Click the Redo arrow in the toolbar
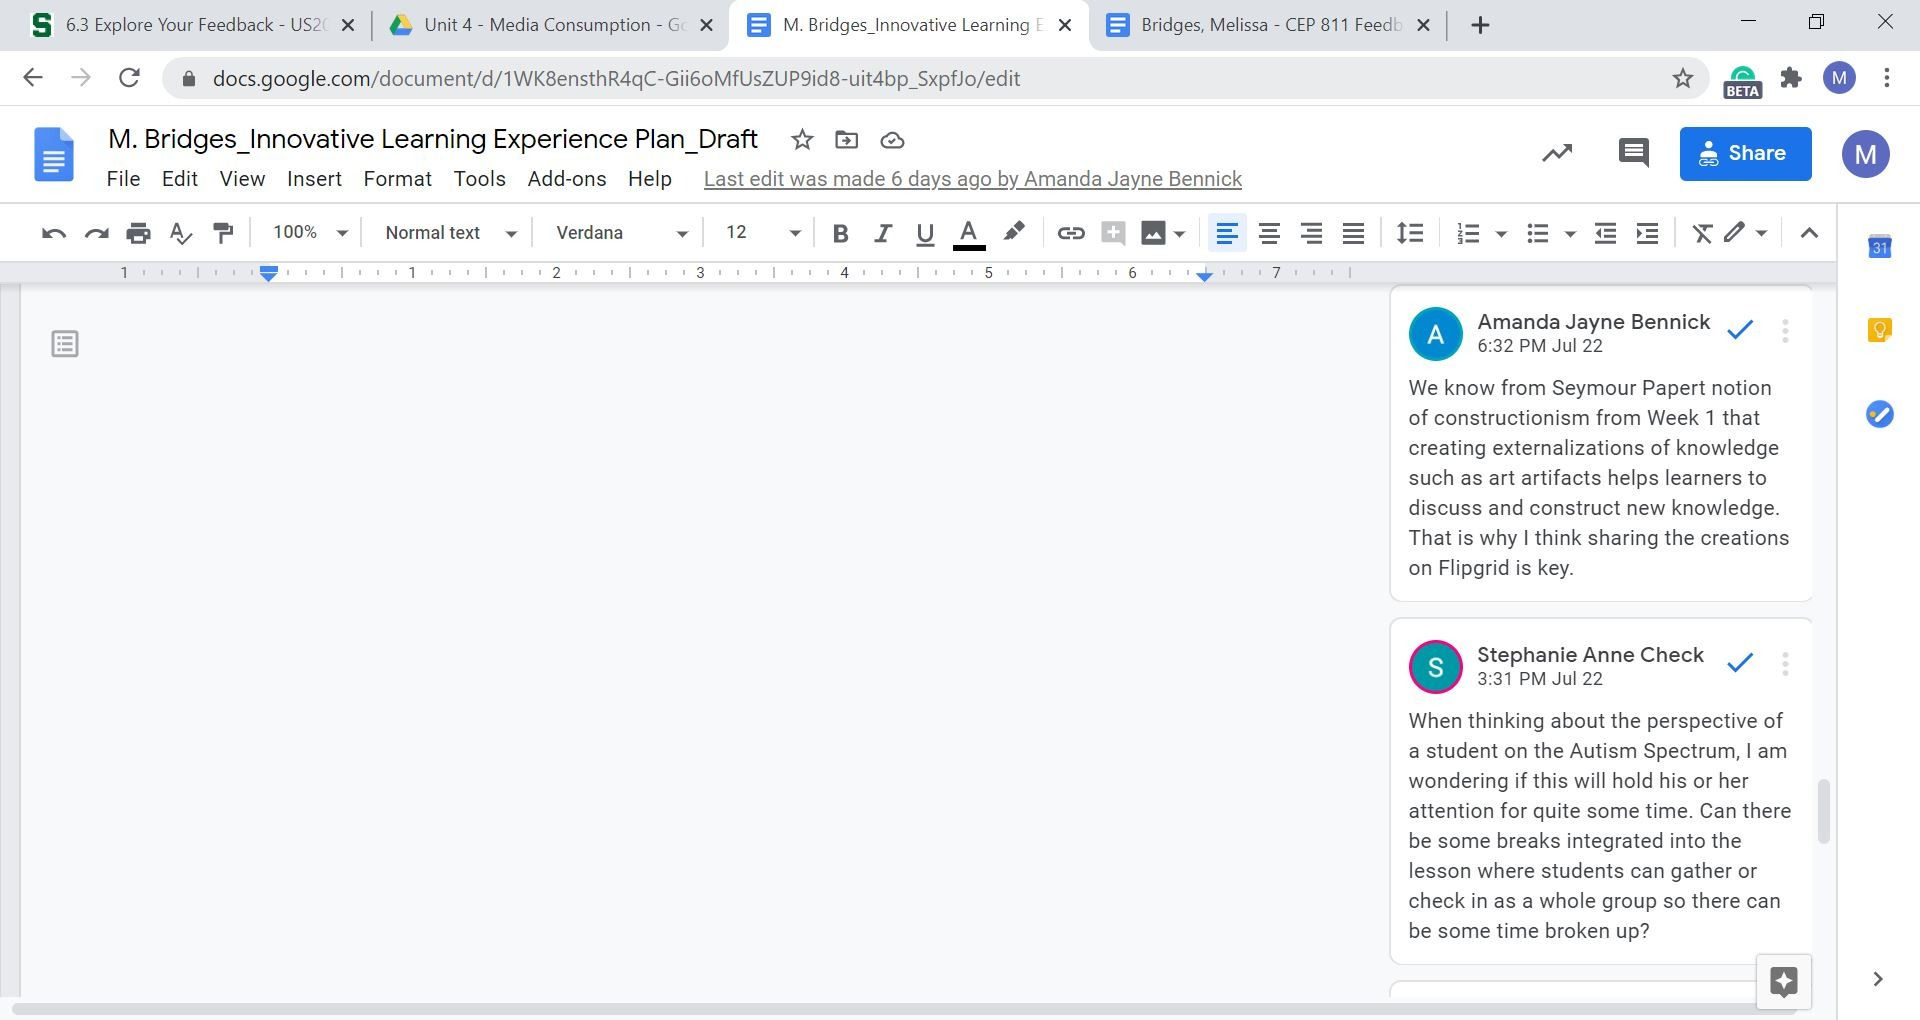 [x=96, y=233]
